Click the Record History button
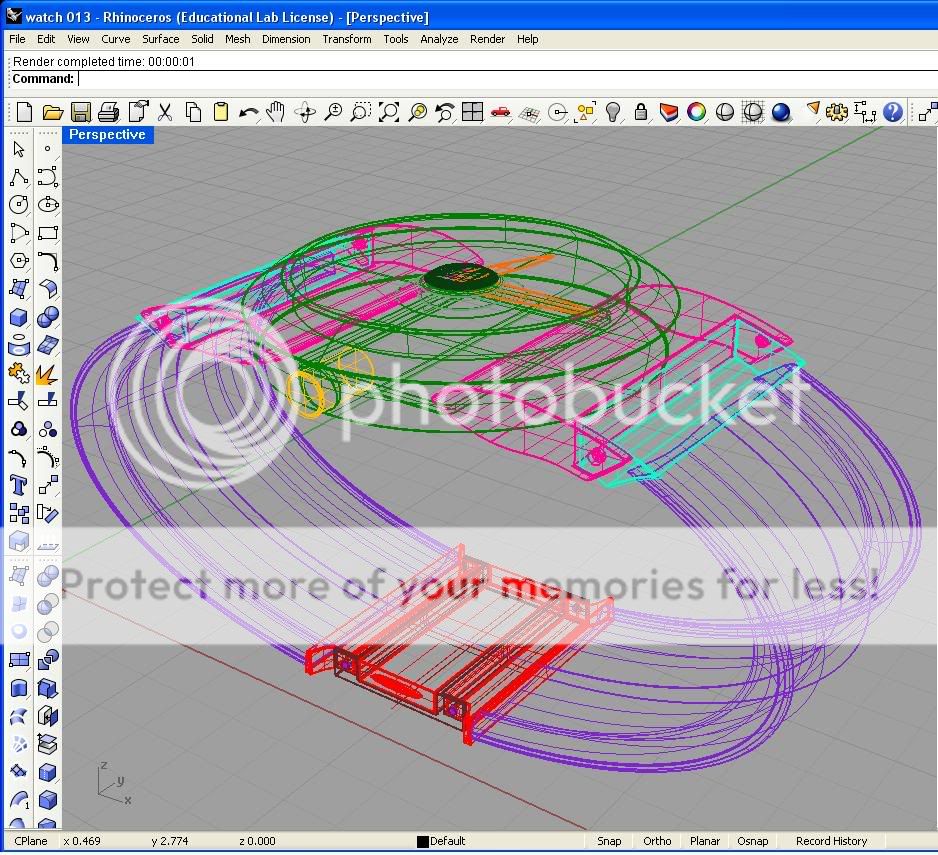Image resolution: width=938 pixels, height=855 pixels. click(831, 841)
